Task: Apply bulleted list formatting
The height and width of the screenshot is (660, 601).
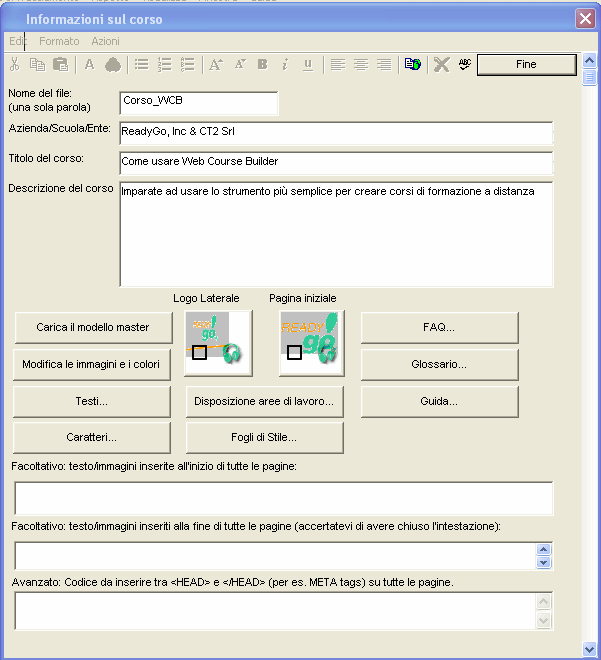Action: point(142,64)
